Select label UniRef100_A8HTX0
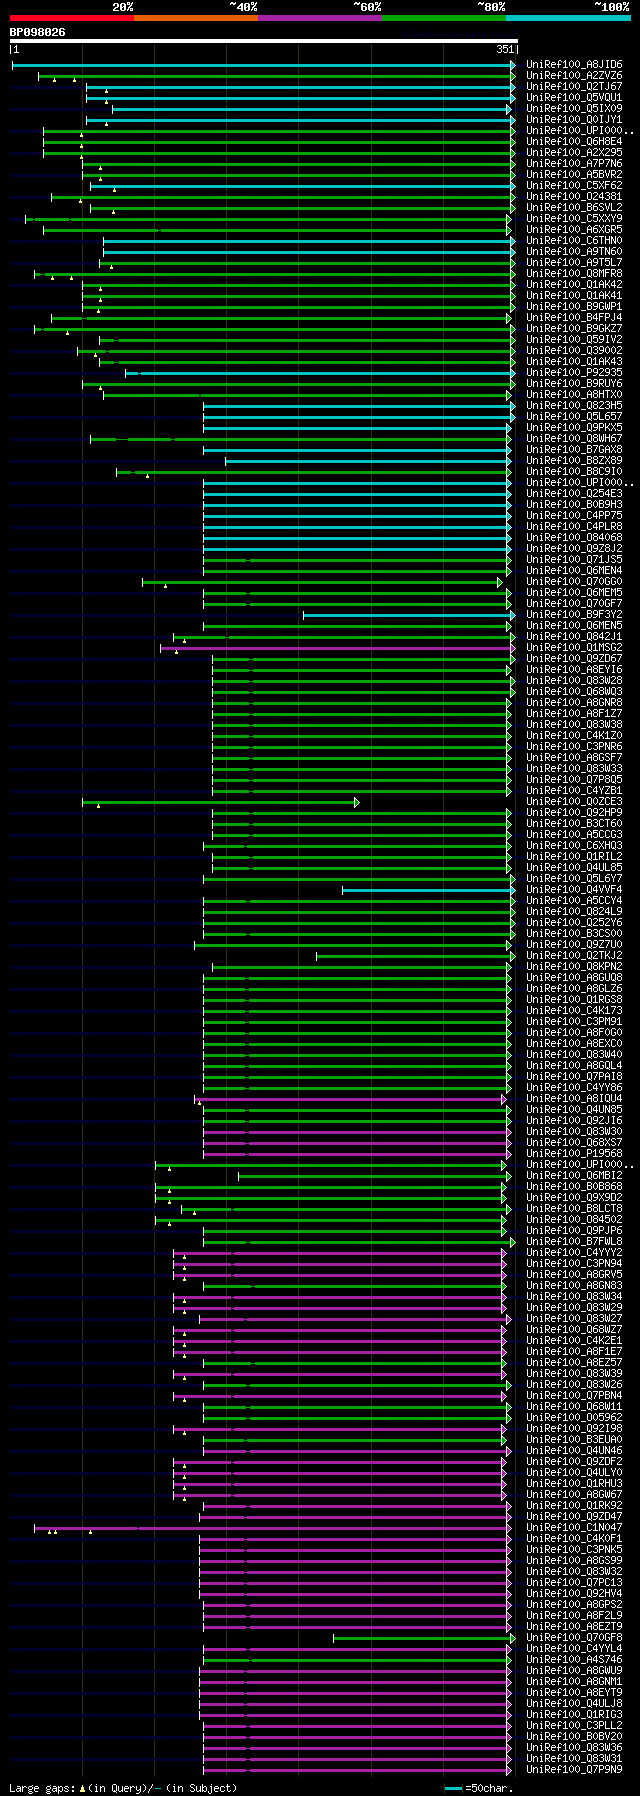 tap(574, 395)
